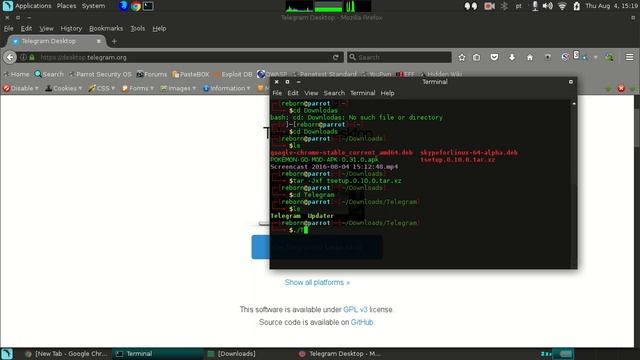Click the Firefox Search input field
This screenshot has height=360, width=640.
(x=399, y=57)
